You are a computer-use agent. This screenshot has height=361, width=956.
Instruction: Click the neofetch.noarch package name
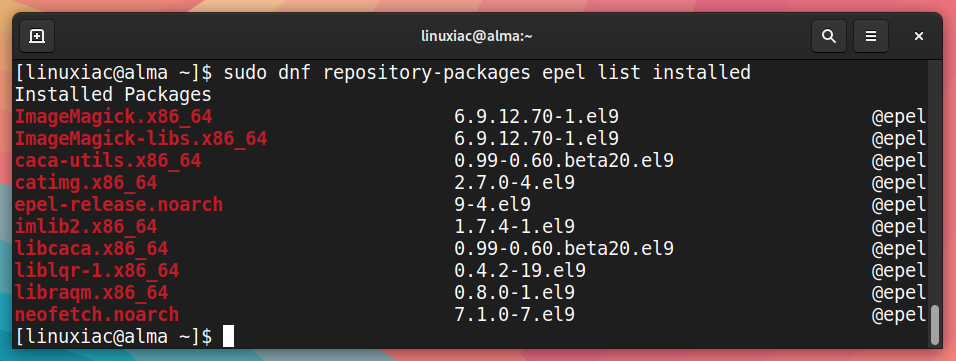(x=97, y=314)
